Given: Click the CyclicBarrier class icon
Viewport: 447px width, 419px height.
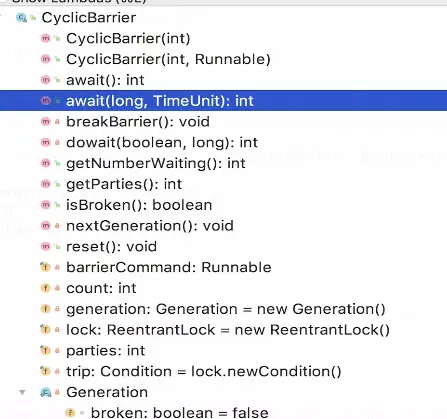Looking at the screenshot, I should (x=21, y=18).
